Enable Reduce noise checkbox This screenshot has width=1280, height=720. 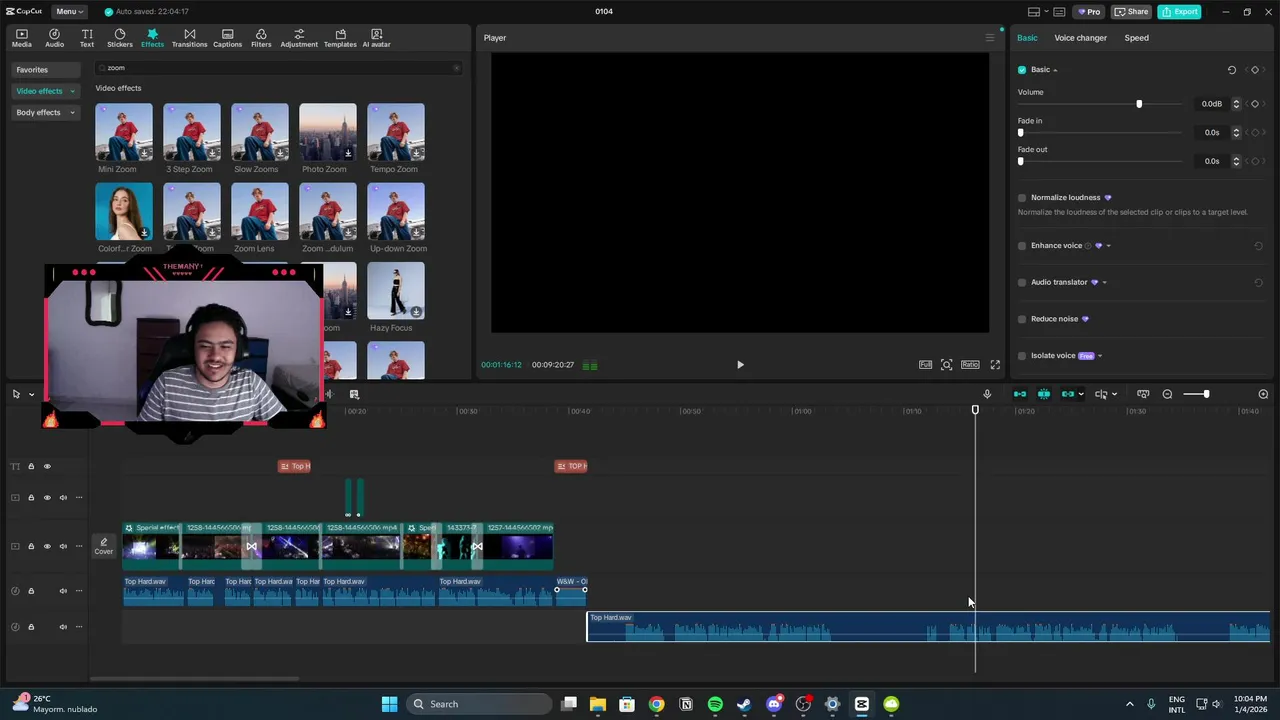pos(1022,319)
